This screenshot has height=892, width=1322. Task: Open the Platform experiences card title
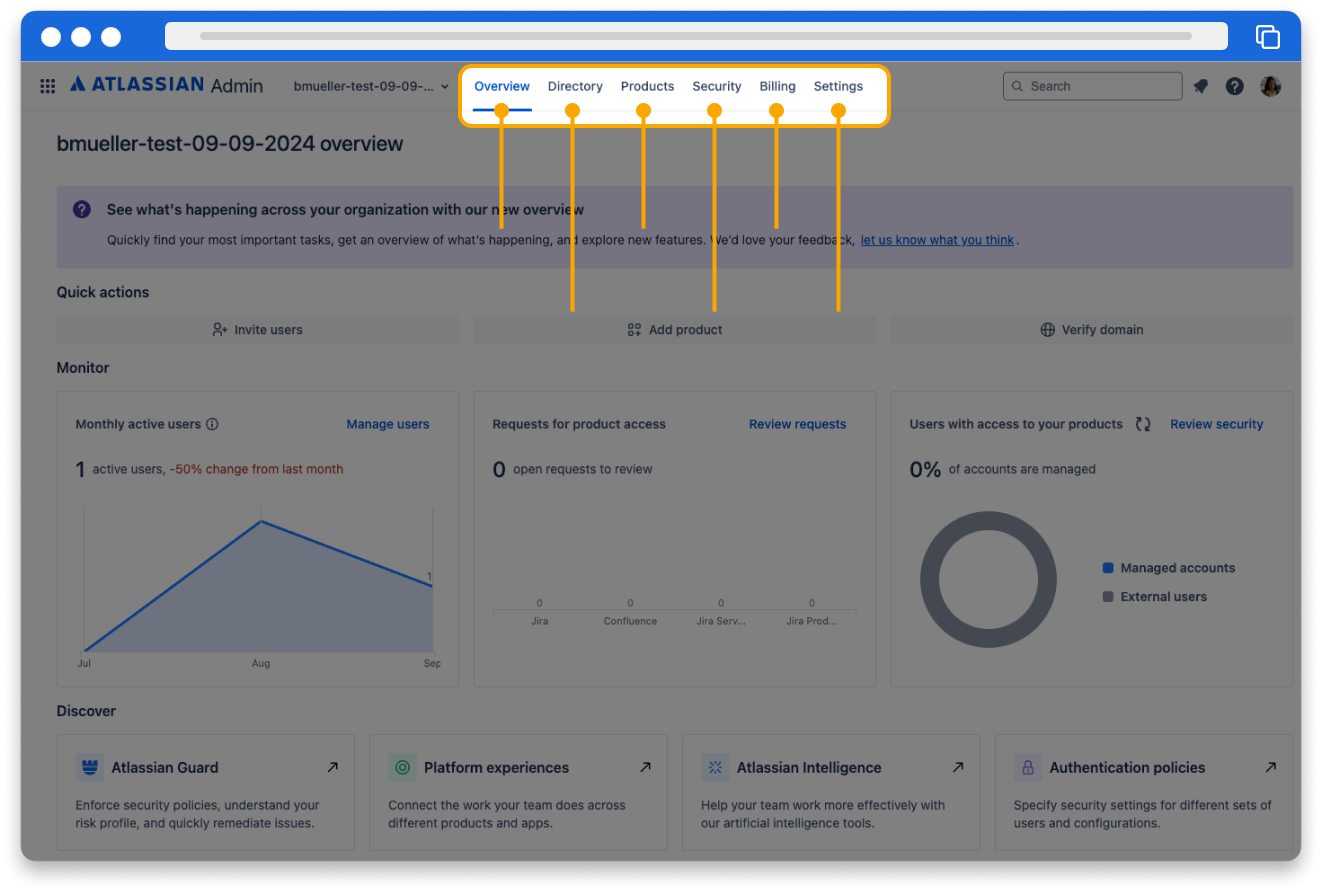pos(496,768)
